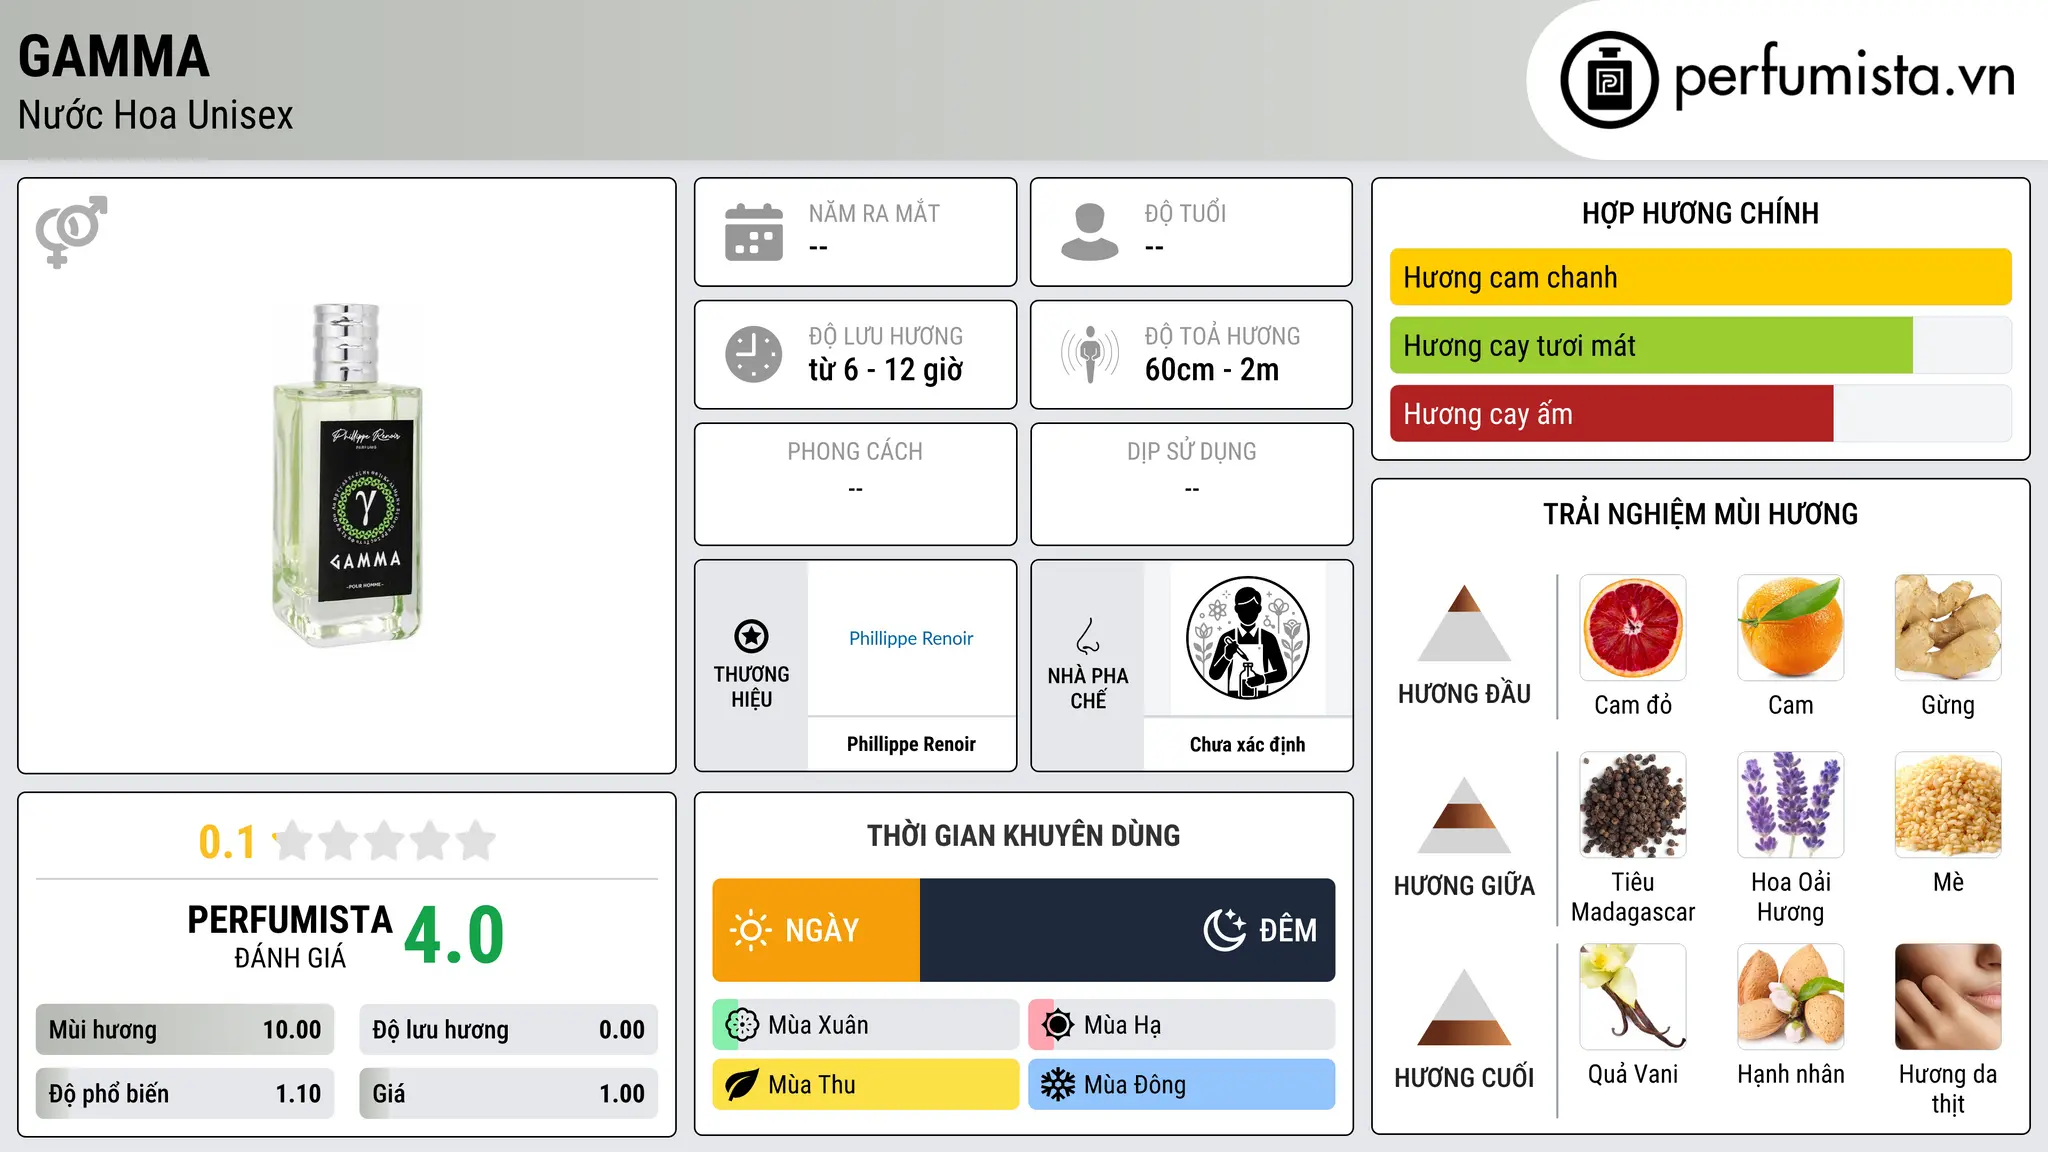The height and width of the screenshot is (1152, 2048).
Task: Click the Tiêu Madagascar pepper thumbnail
Action: (1633, 805)
